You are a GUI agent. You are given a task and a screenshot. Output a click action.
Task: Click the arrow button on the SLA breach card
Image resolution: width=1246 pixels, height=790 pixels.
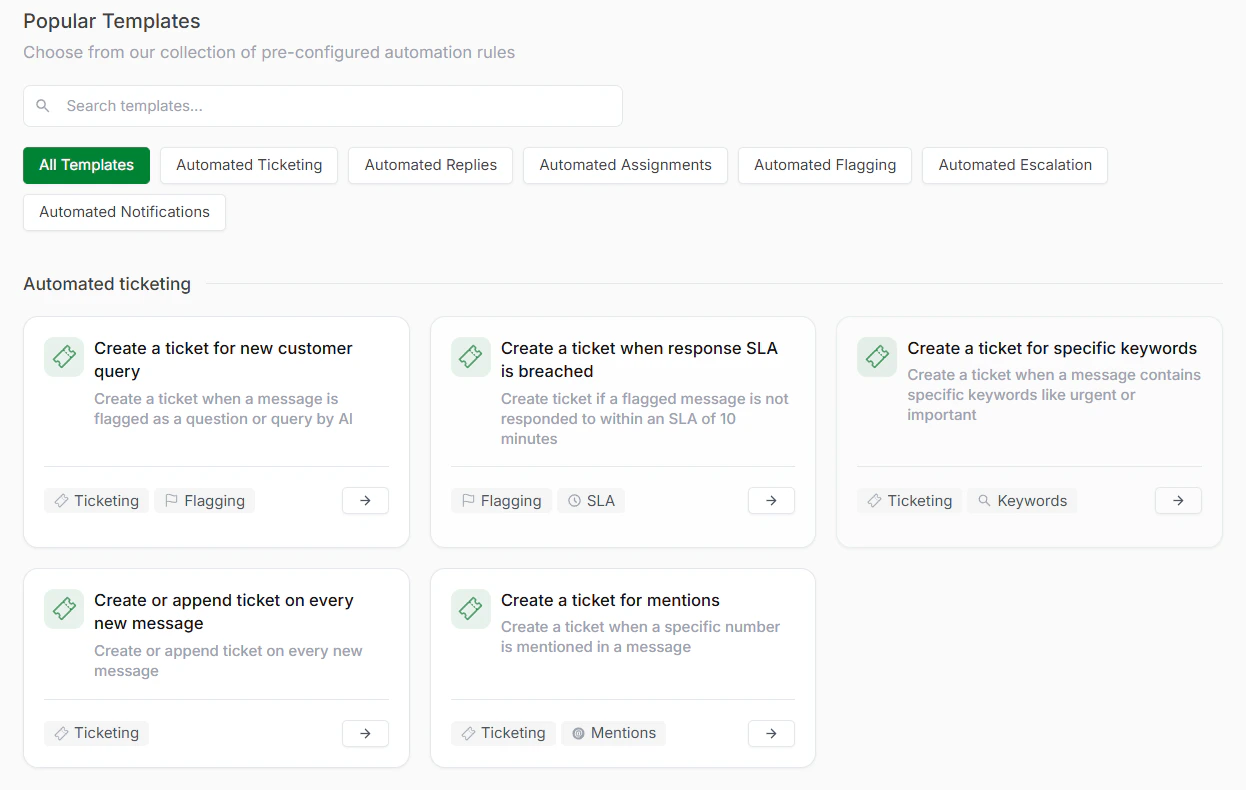771,500
